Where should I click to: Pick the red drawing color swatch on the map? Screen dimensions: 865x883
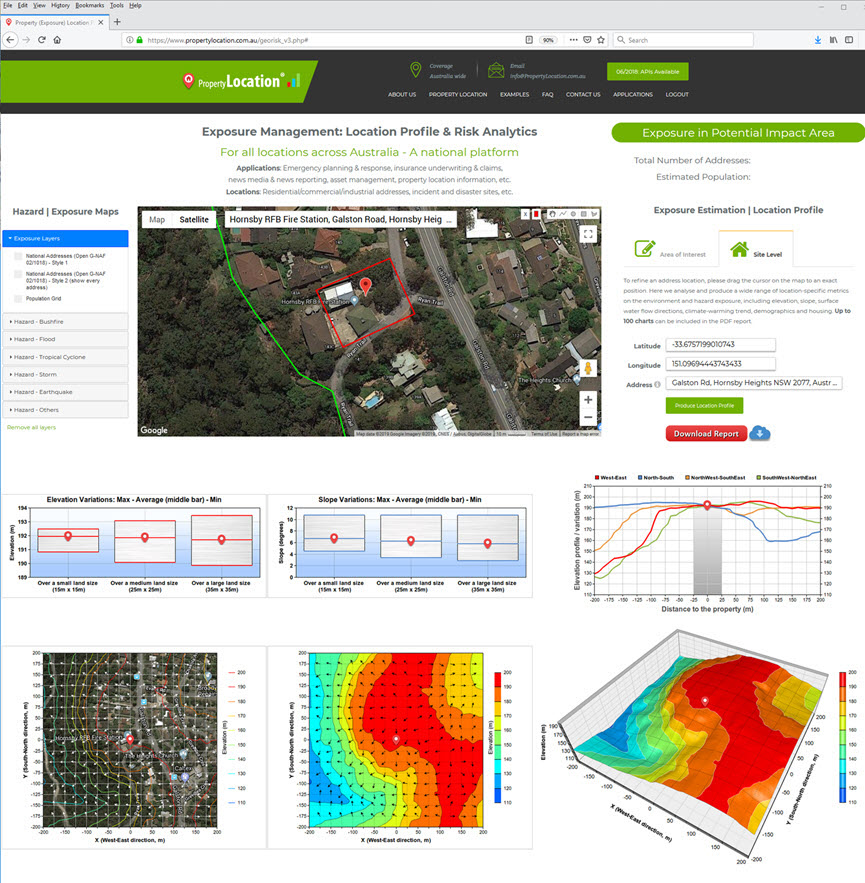536,214
